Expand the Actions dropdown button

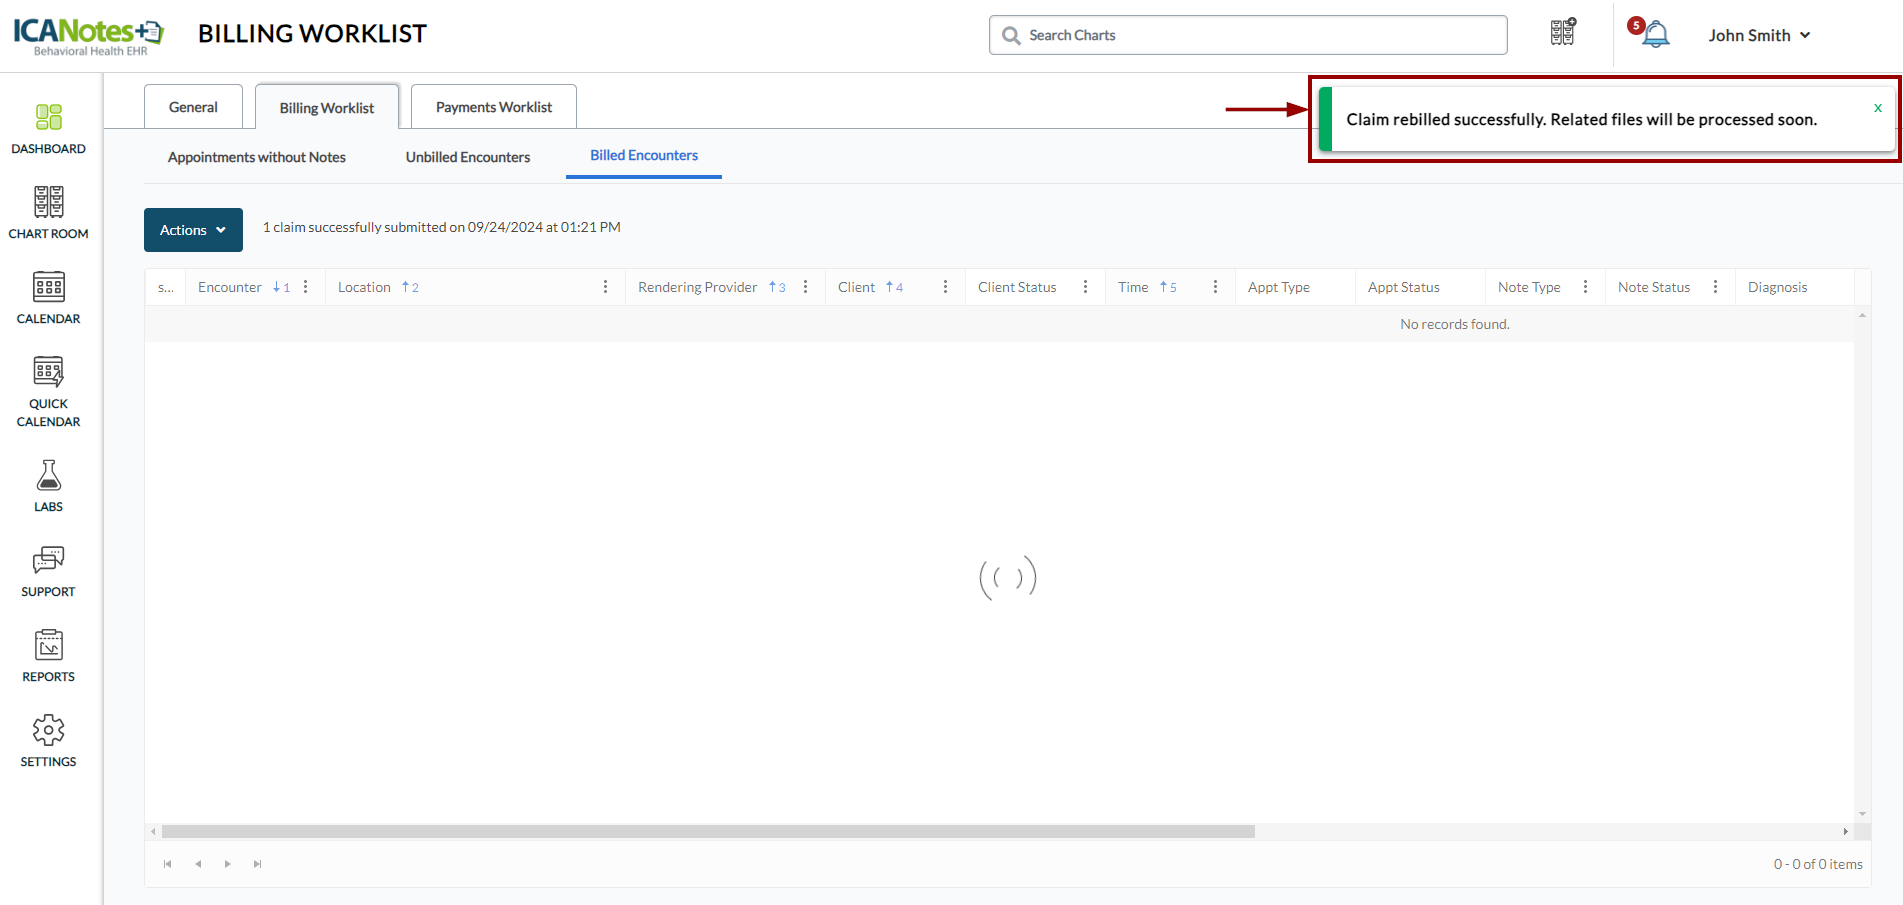click(193, 230)
